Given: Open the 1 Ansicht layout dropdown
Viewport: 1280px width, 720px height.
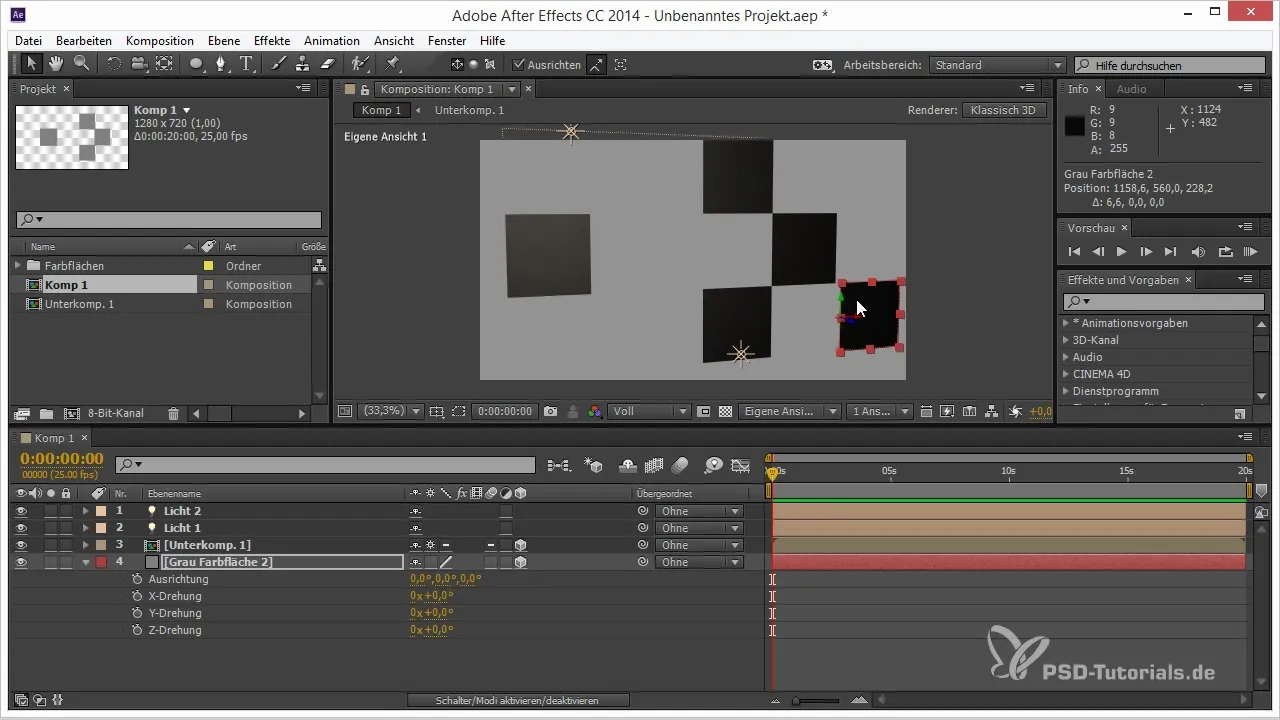Looking at the screenshot, I should coord(879,411).
